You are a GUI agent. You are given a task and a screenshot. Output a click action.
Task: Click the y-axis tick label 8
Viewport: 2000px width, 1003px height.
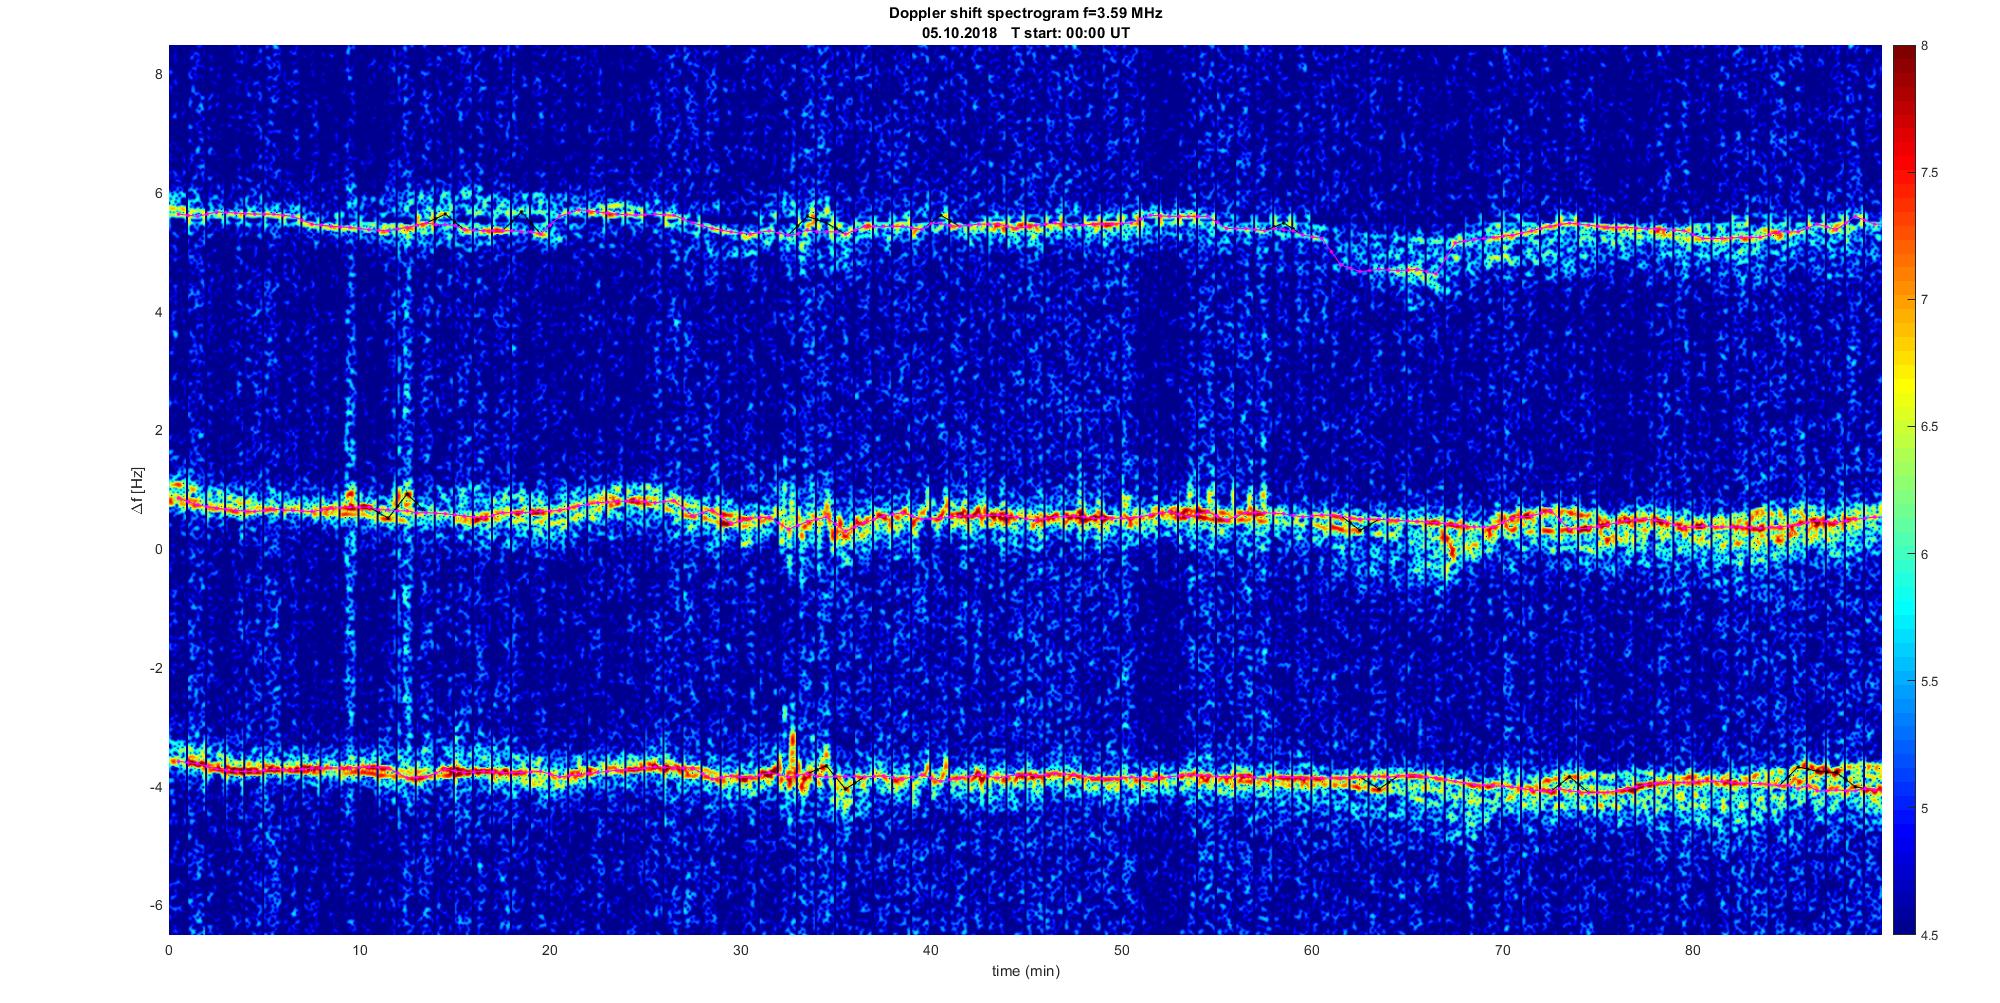pos(157,74)
